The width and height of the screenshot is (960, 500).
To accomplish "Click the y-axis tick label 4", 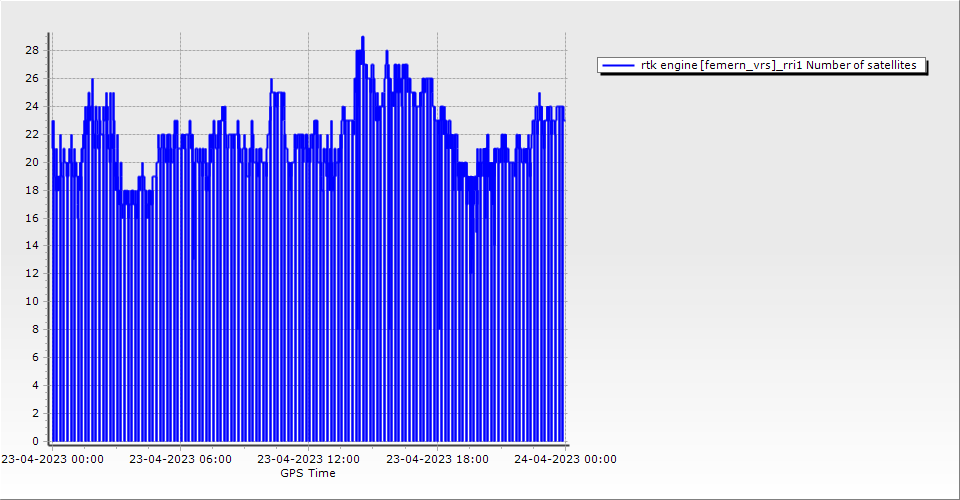I will click(36, 385).
